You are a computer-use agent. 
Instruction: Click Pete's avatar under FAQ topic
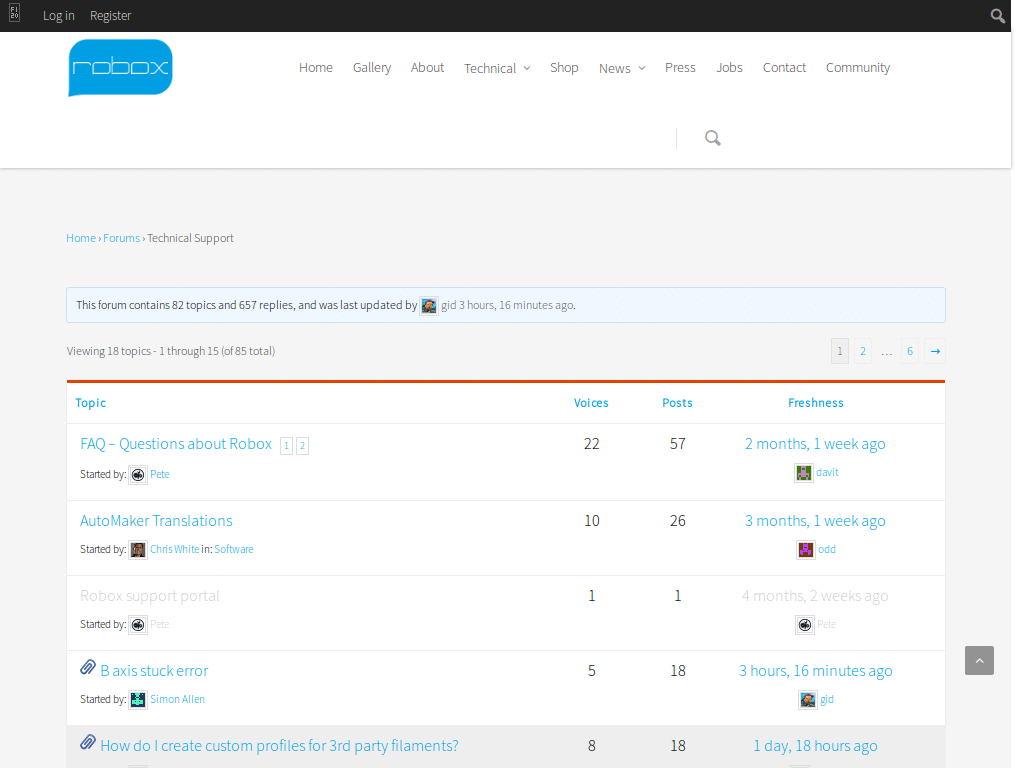pos(138,475)
